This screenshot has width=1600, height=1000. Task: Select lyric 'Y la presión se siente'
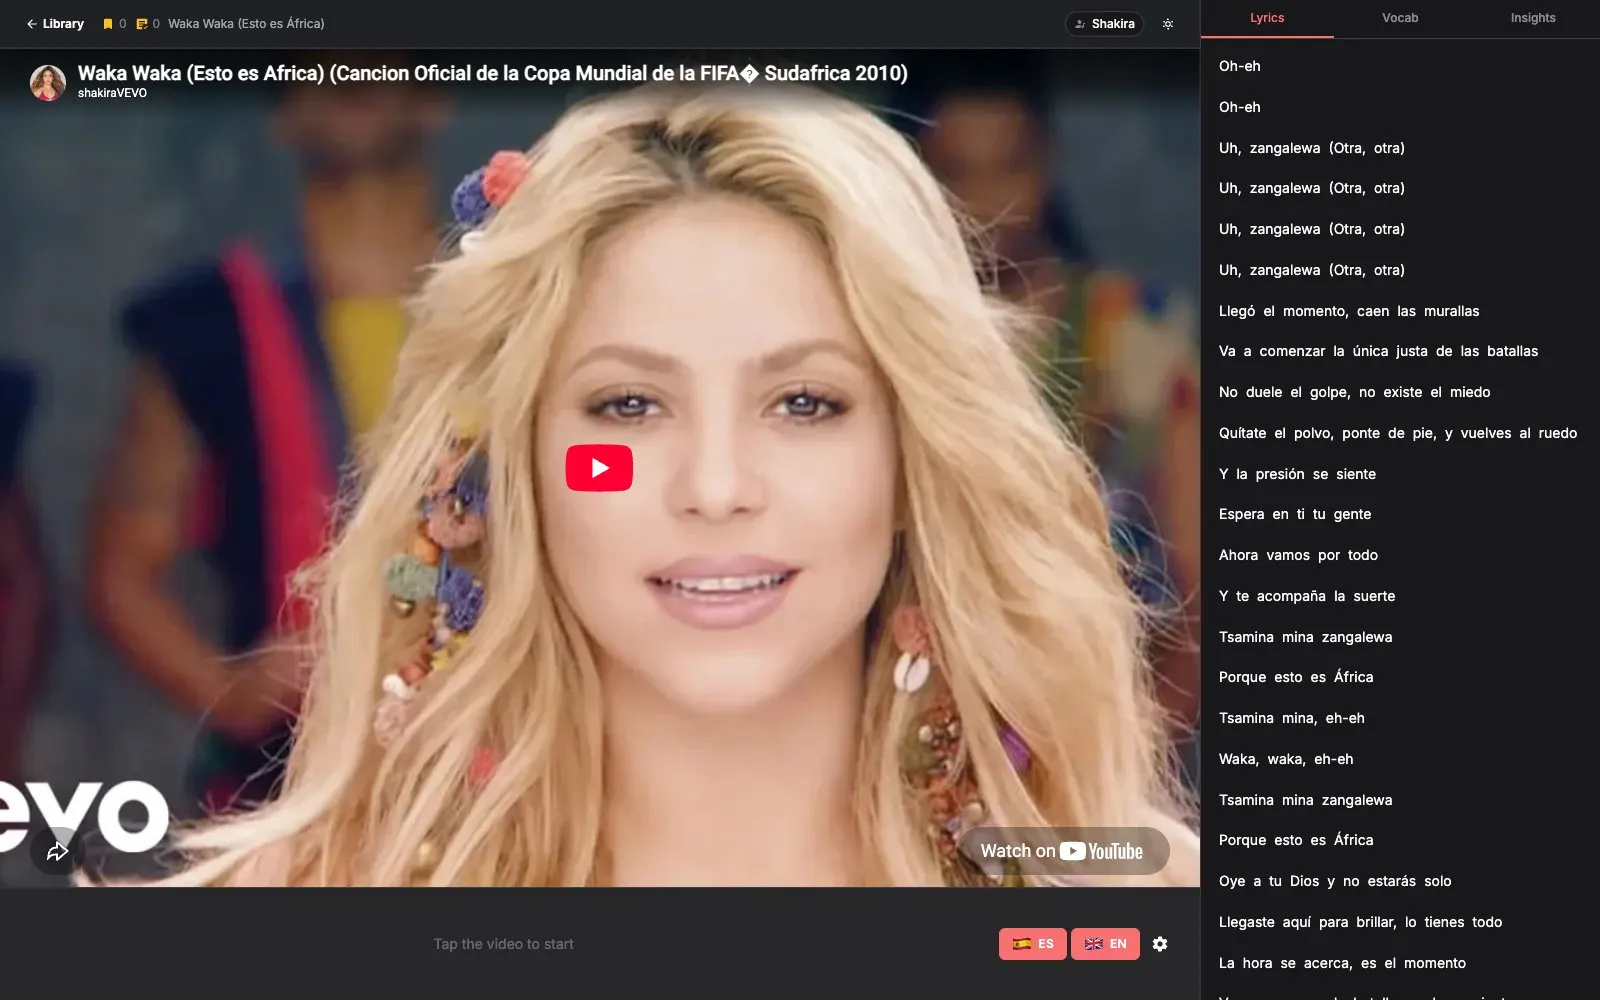pyautogui.click(x=1298, y=474)
